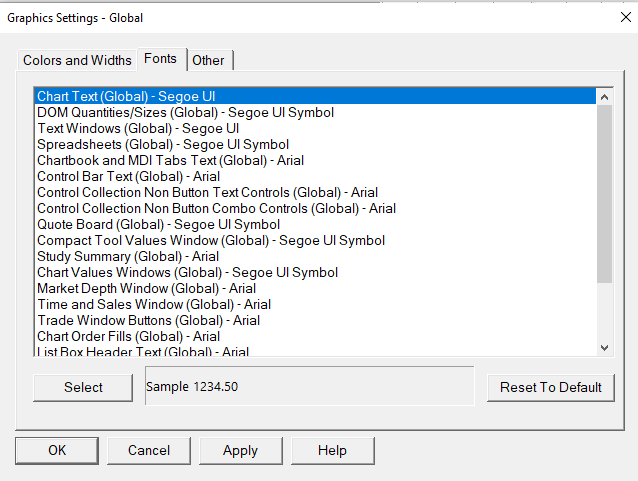
Task: Select the Fonts tab
Action: click(160, 59)
